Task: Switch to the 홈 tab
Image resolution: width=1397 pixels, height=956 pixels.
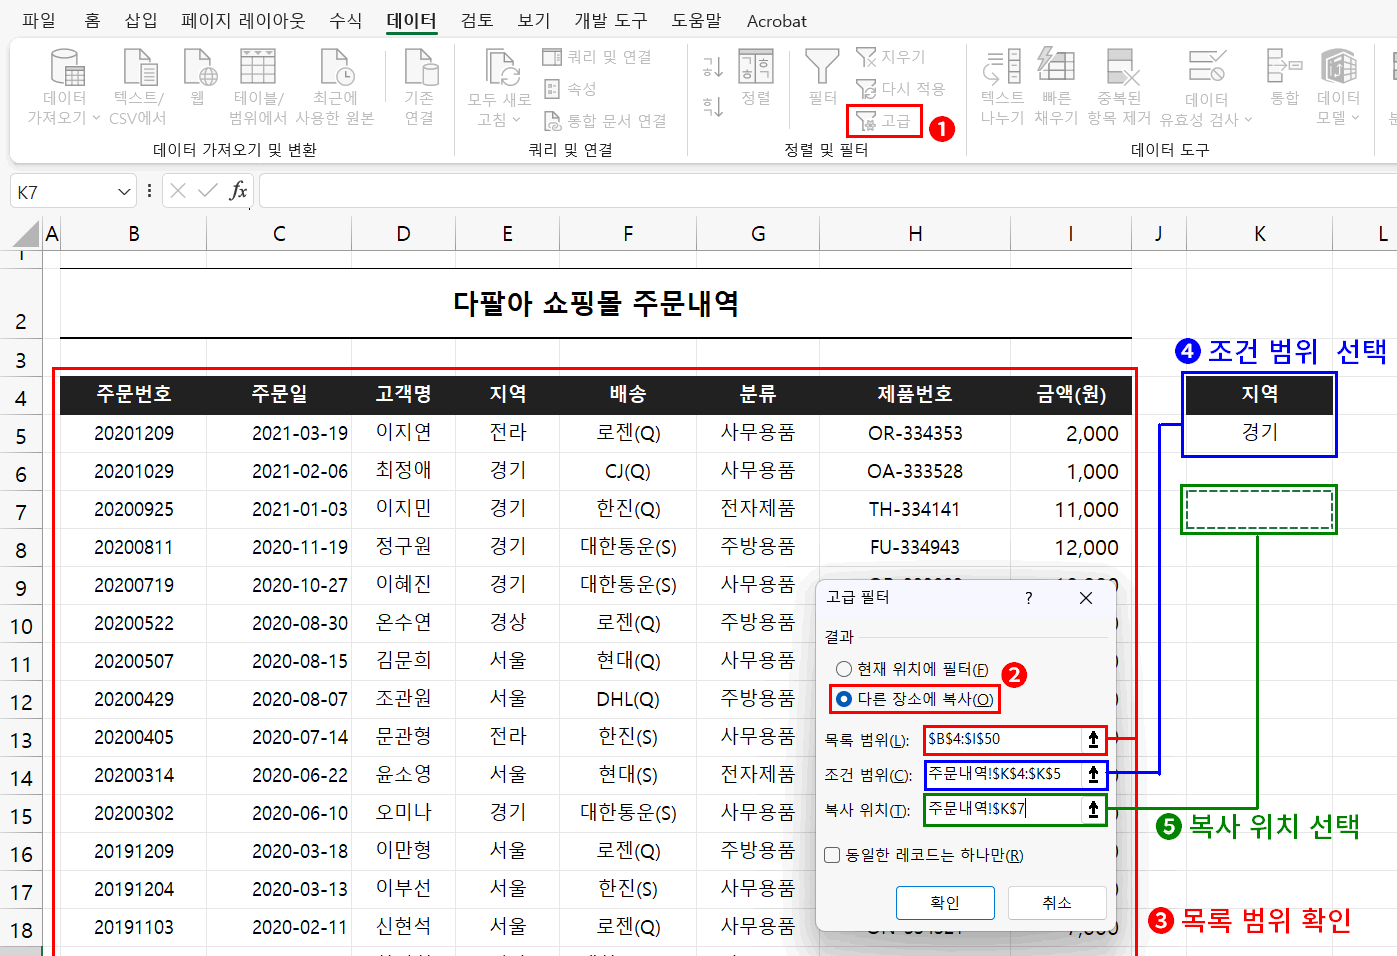Action: point(92,20)
